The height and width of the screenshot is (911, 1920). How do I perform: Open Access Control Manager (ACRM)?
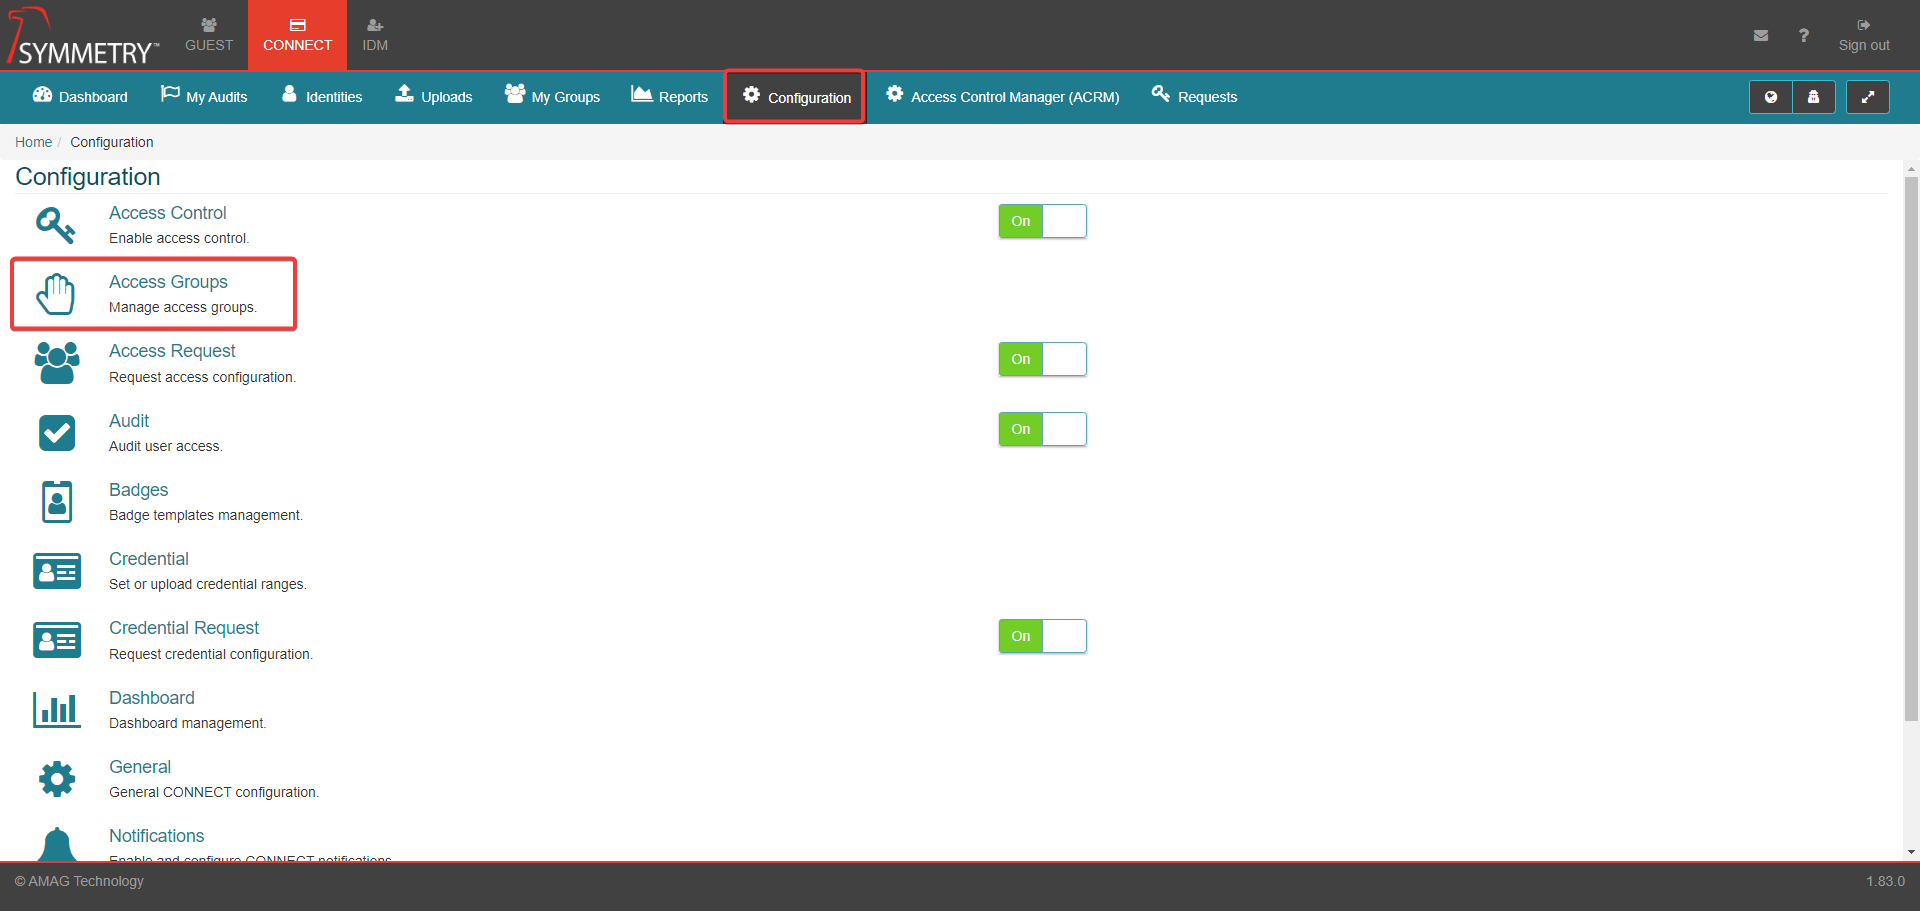(1002, 97)
